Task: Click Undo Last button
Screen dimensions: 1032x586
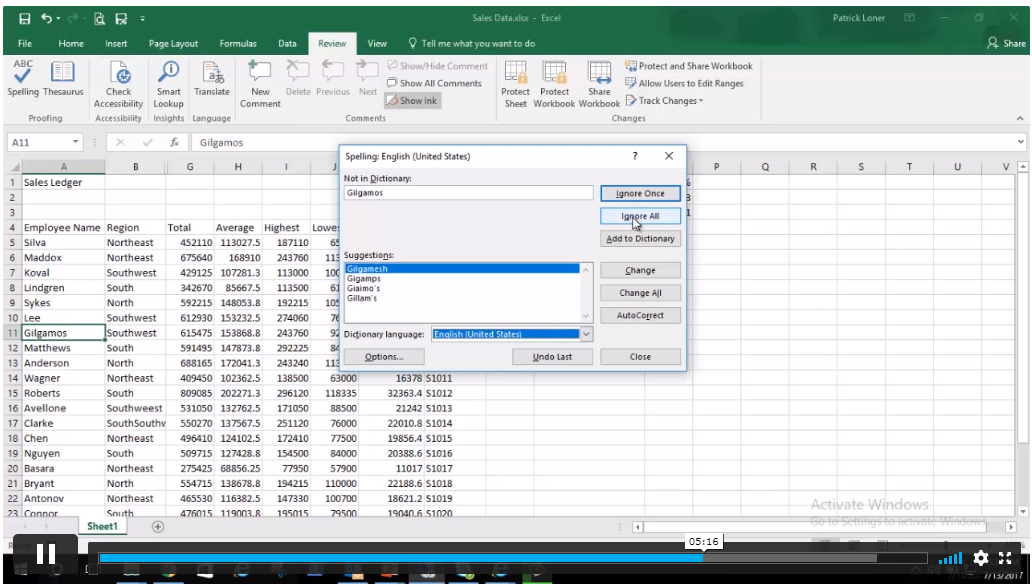Action: pos(552,357)
